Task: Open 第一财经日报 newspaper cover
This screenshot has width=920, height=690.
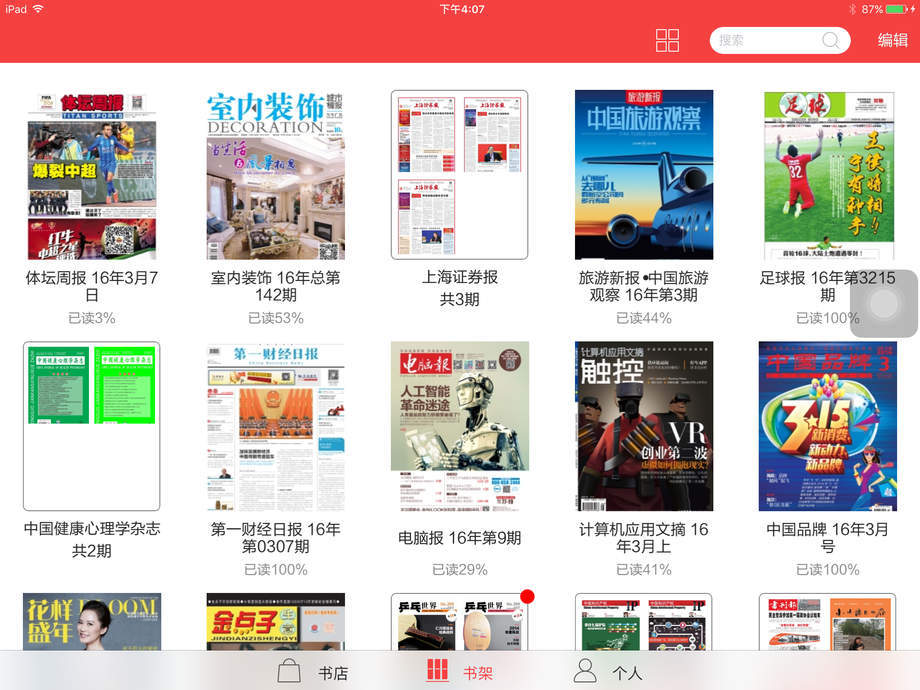Action: coord(276,426)
